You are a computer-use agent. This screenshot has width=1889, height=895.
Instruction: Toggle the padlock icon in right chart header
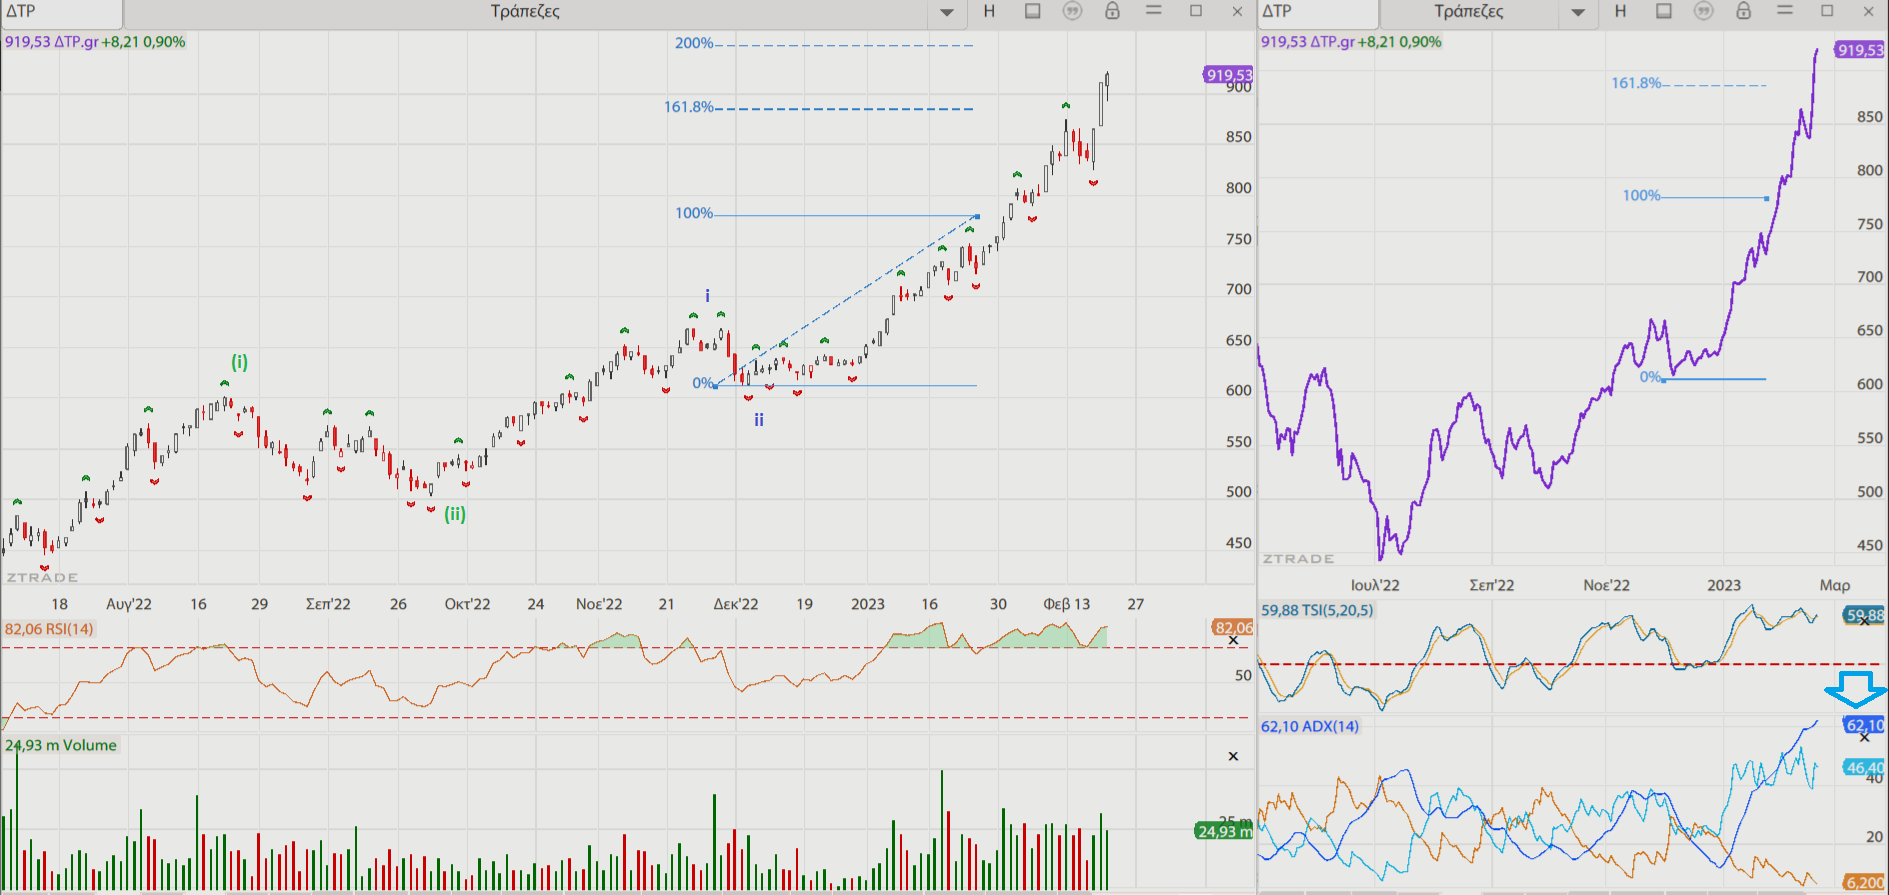[x=1744, y=11]
